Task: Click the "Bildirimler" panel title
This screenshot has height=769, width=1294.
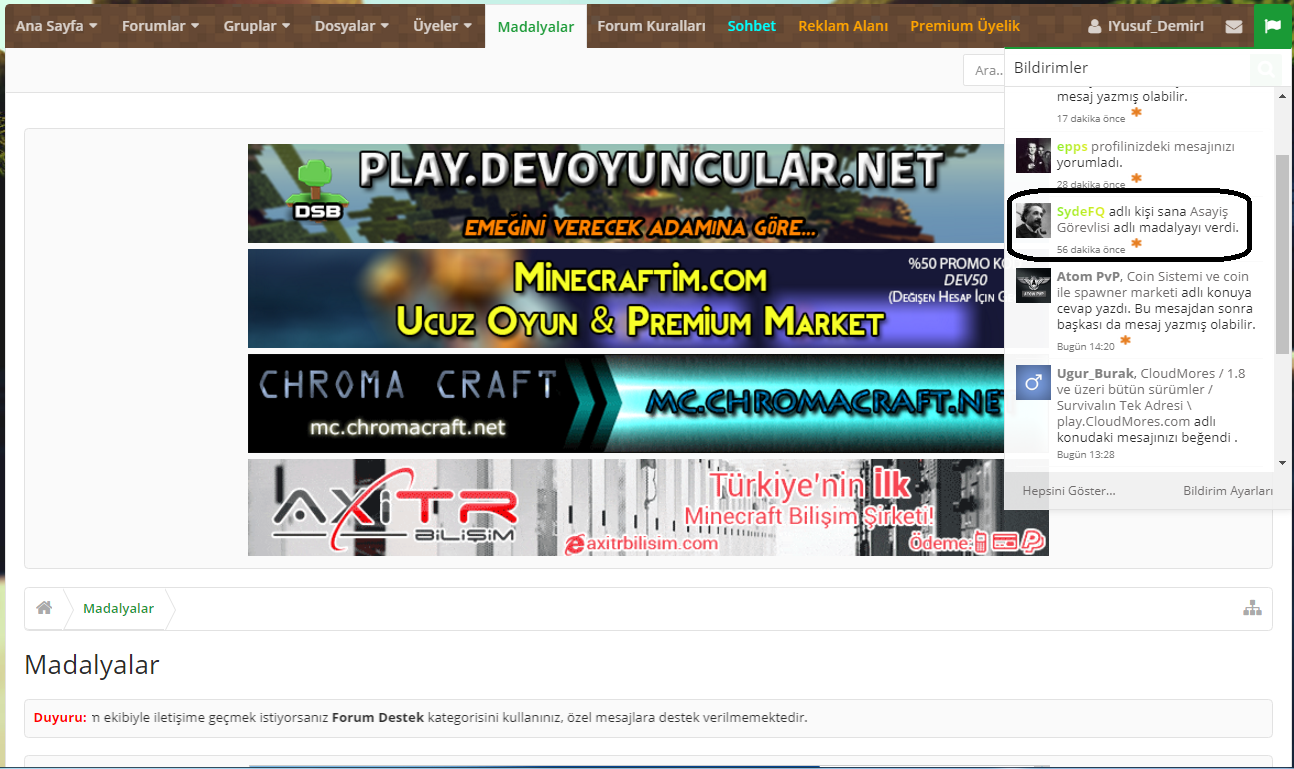Action: (x=1051, y=68)
